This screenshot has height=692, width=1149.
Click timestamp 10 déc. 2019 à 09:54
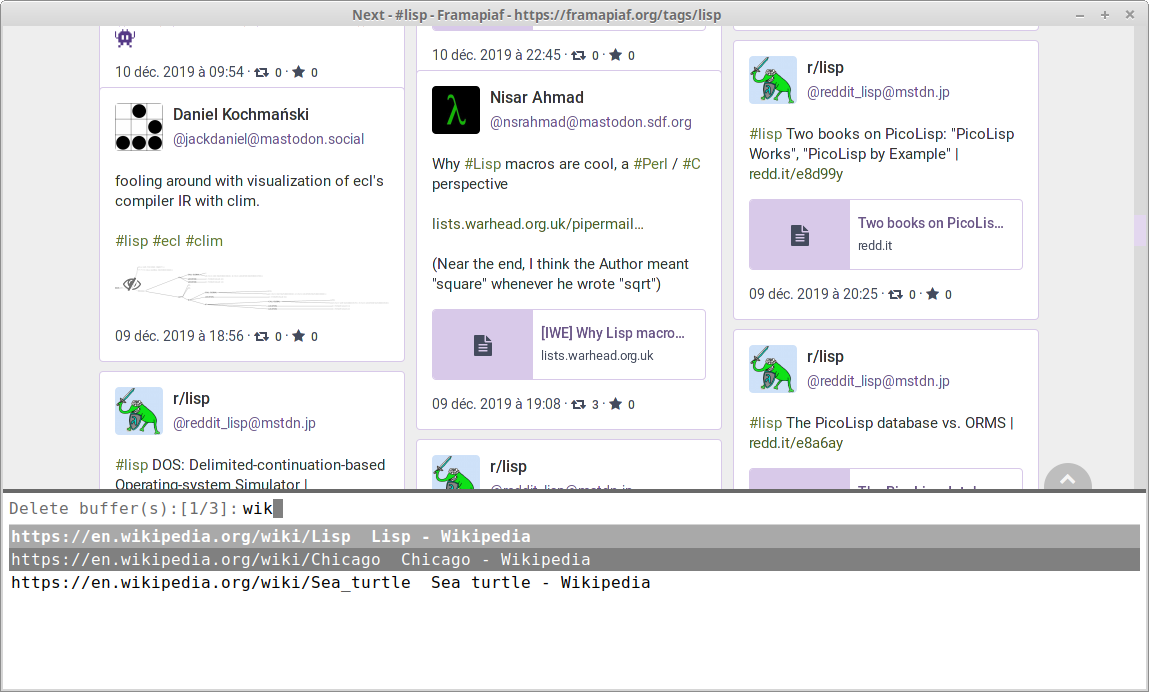coord(180,72)
